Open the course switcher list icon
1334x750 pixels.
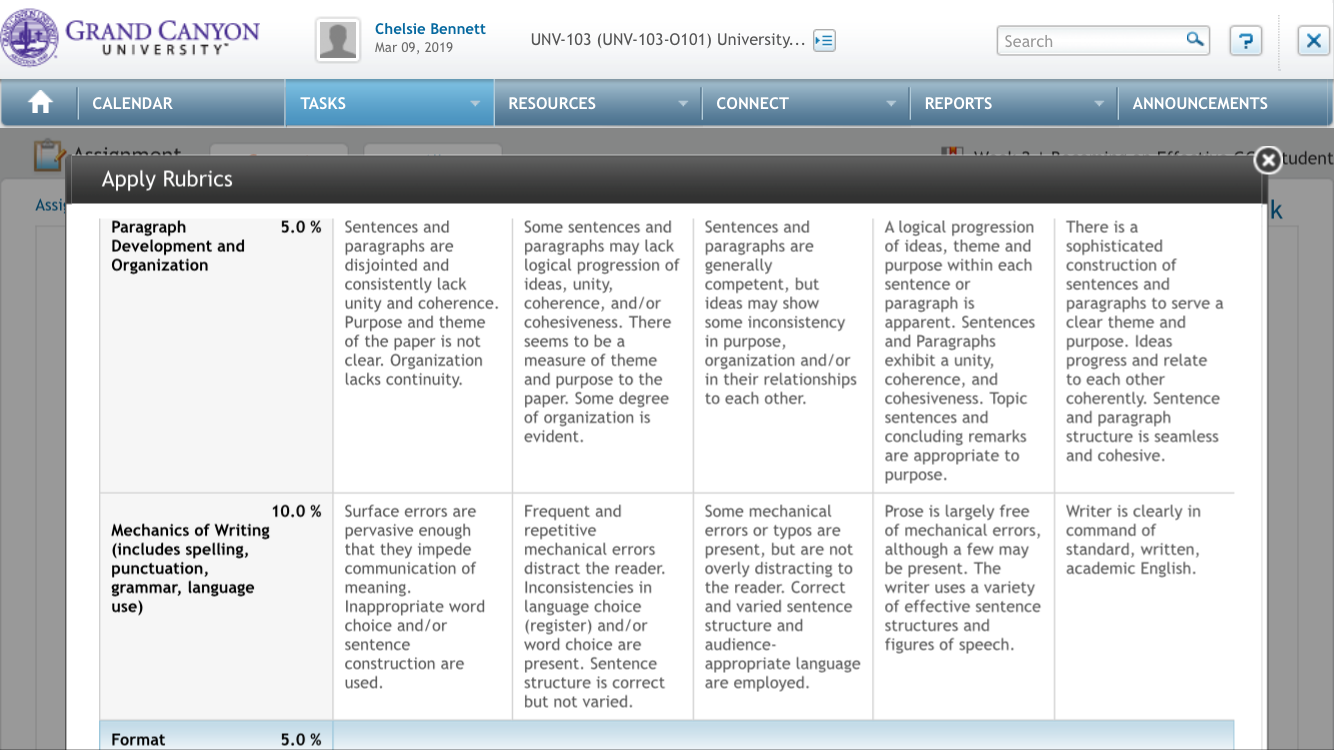coord(824,41)
